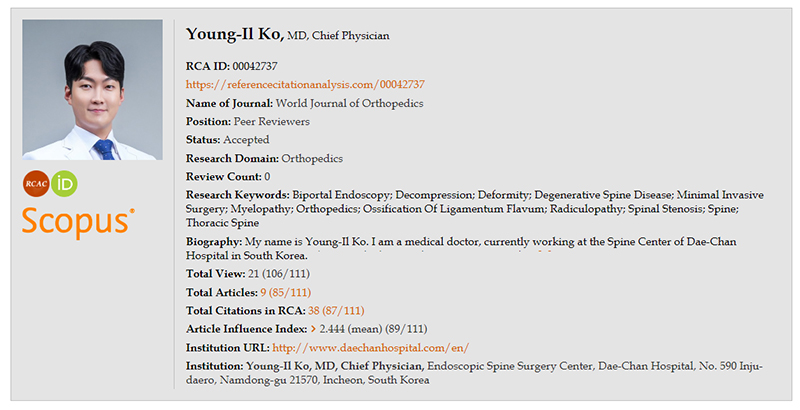Click the Total Articles count 9 link
Image resolution: width=800 pixels, height=410 pixels.
(x=264, y=292)
